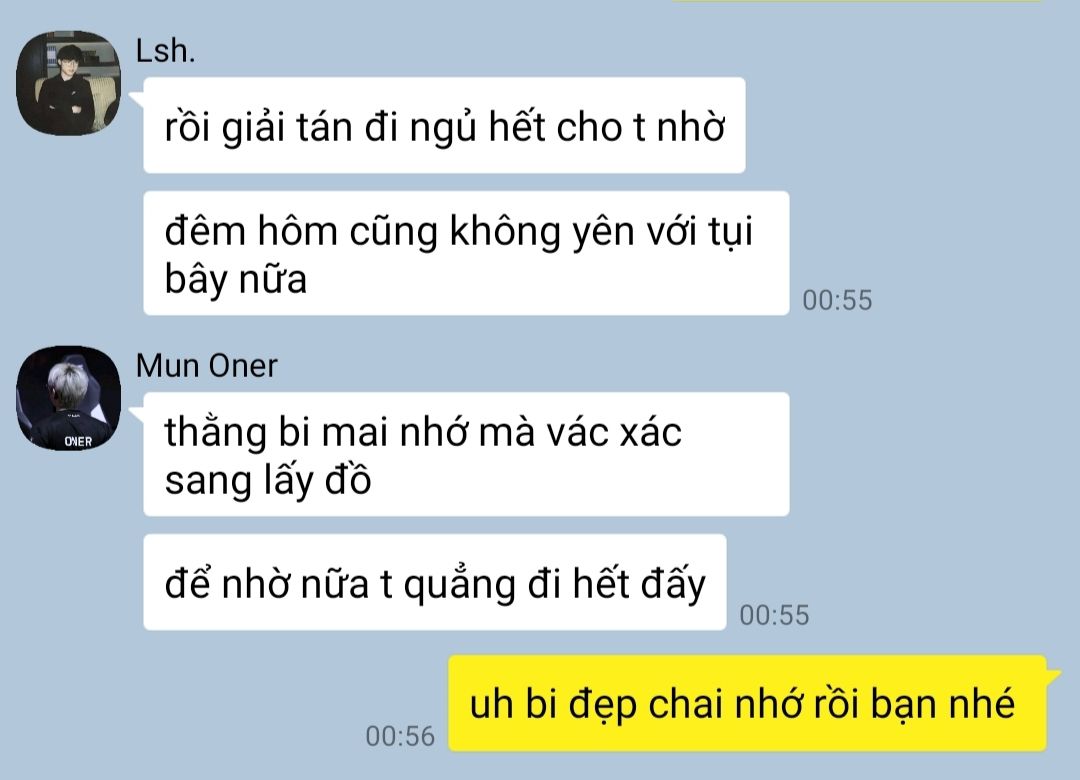Viewport: 1080px width, 780px height.
Task: Select yellow message 'uh bi đẹp chai nhớ rồi bạn nhé'
Action: pyautogui.click(x=747, y=704)
